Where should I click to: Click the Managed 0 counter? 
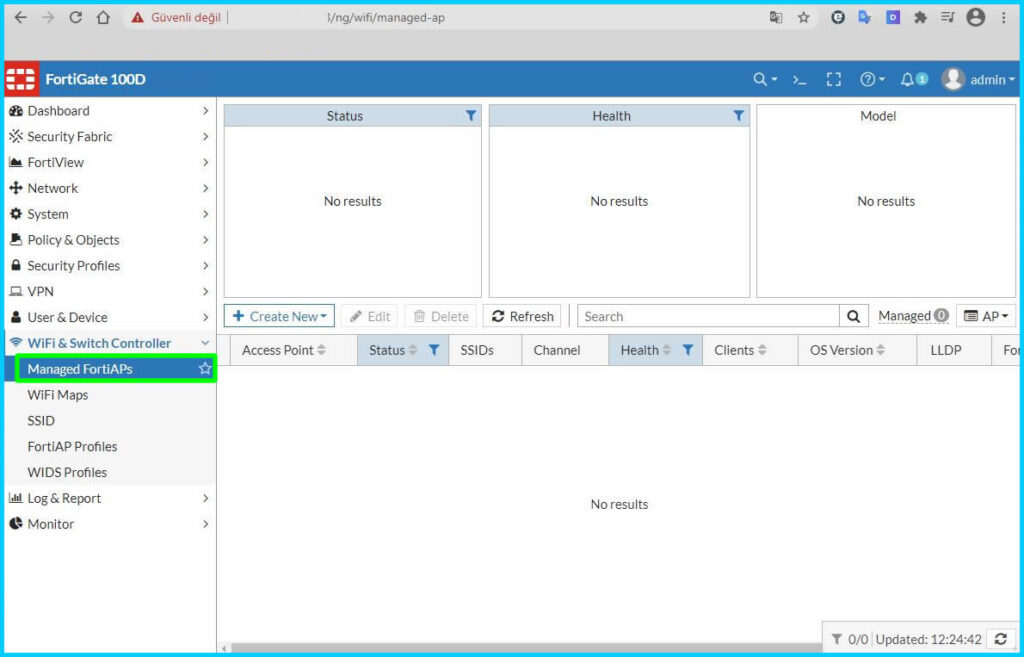tap(913, 316)
